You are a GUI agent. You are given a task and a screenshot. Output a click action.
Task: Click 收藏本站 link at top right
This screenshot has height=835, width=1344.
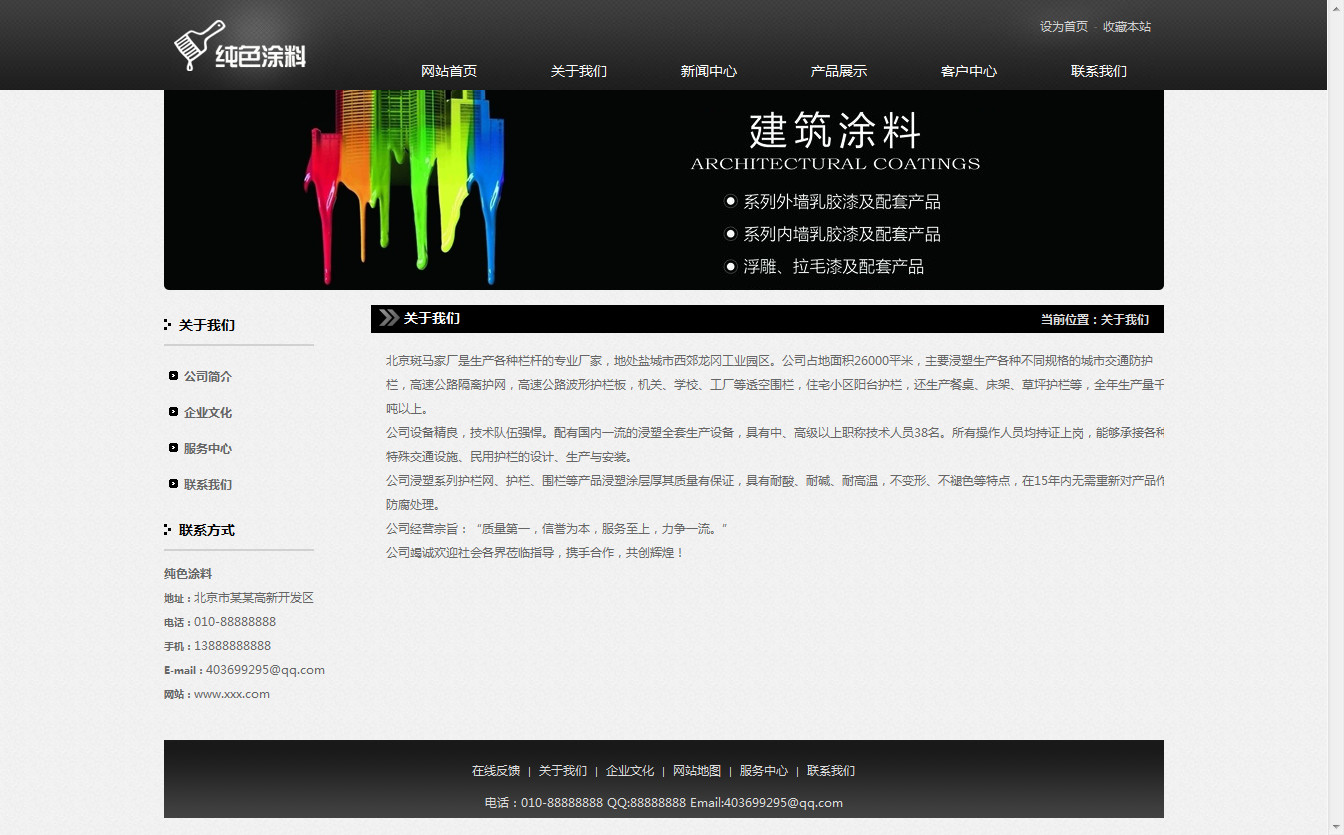pos(1126,27)
